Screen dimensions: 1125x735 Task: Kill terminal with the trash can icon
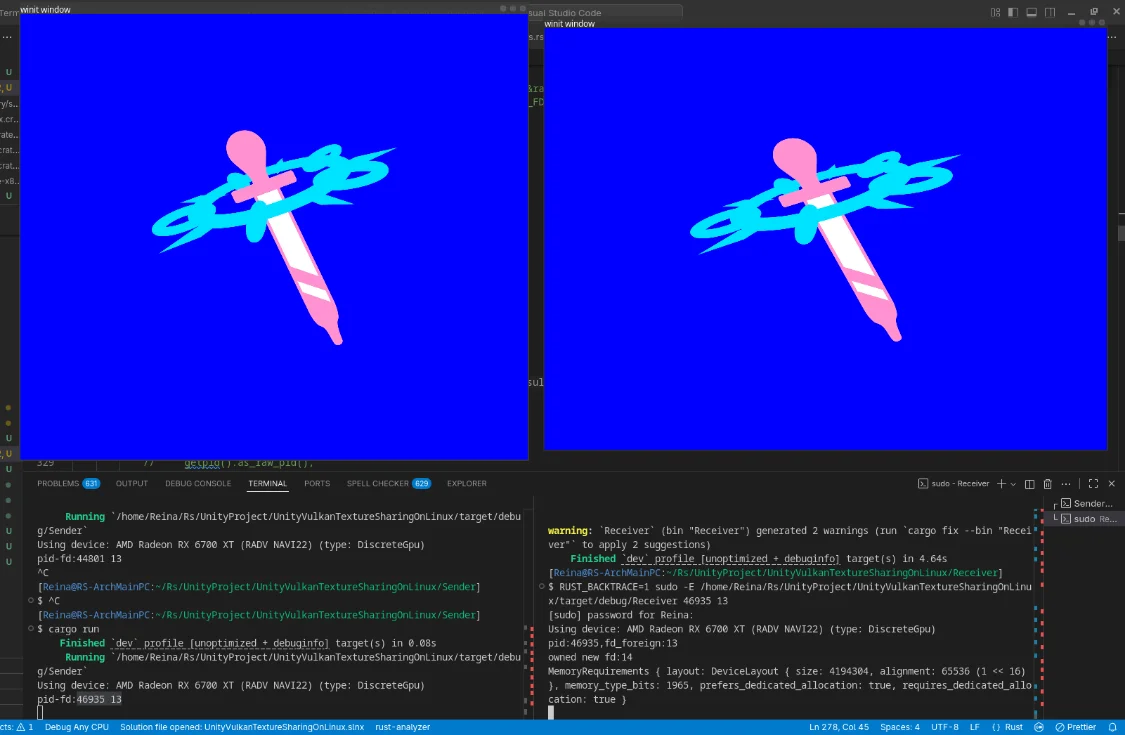(1048, 484)
